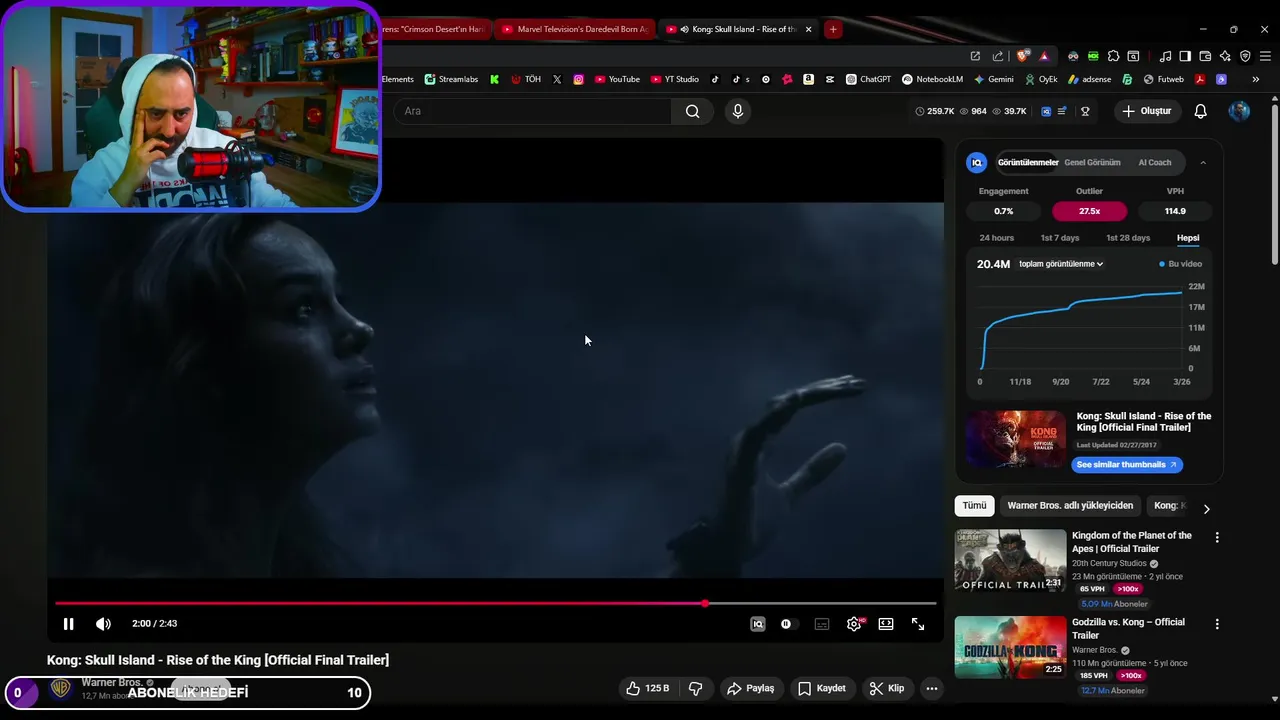
Task: Open the YT Studio bookmark
Action: [x=675, y=79]
